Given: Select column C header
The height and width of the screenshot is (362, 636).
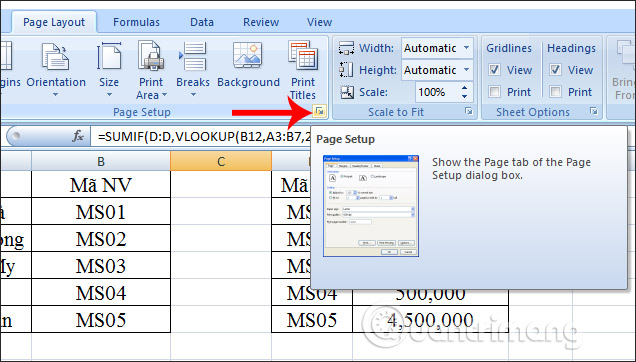Looking at the screenshot, I should (x=221, y=161).
